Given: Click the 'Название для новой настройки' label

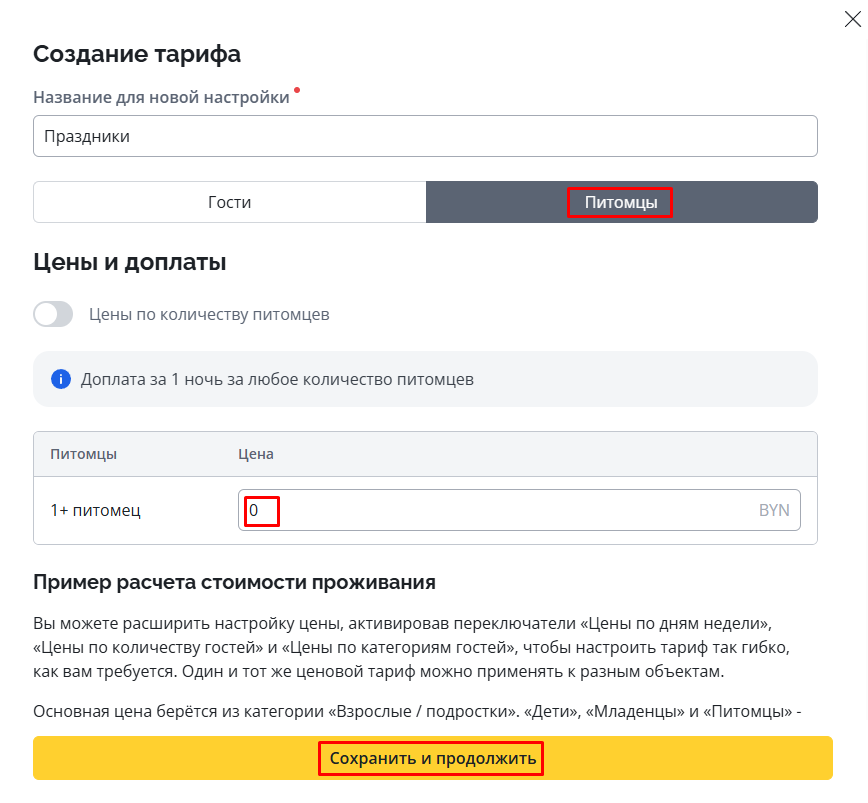Looking at the screenshot, I should (161, 97).
